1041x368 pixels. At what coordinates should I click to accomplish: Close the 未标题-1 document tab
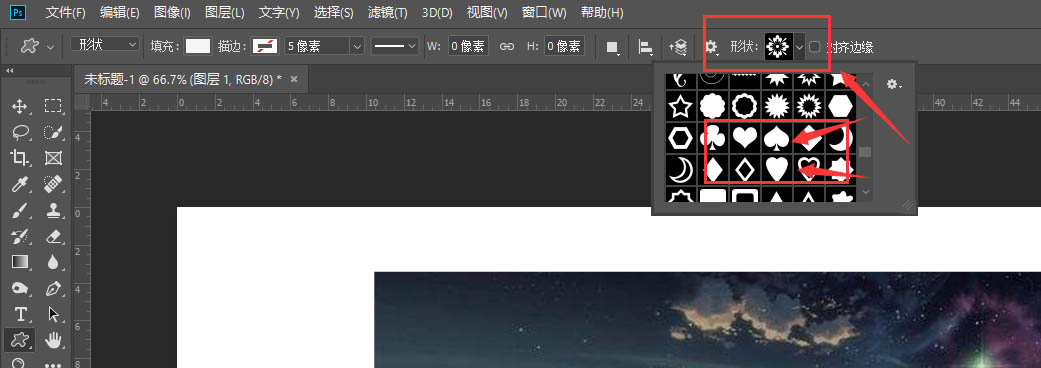click(x=294, y=79)
